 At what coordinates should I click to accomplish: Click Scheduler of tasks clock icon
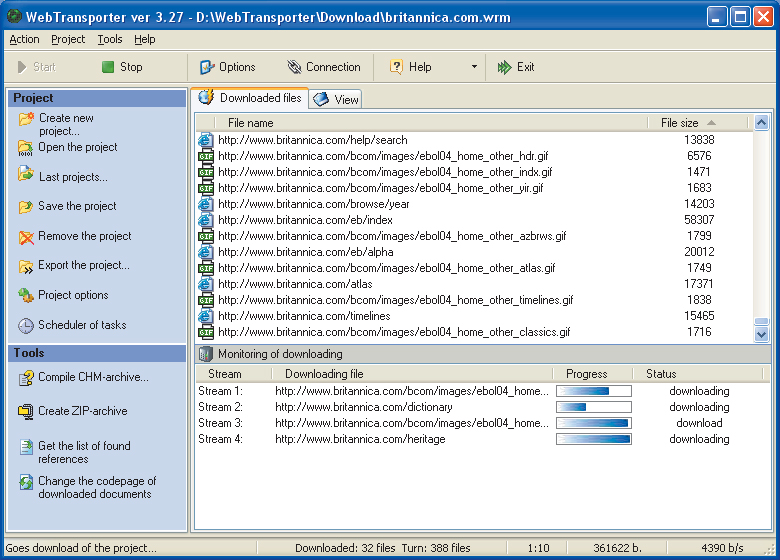pos(26,326)
